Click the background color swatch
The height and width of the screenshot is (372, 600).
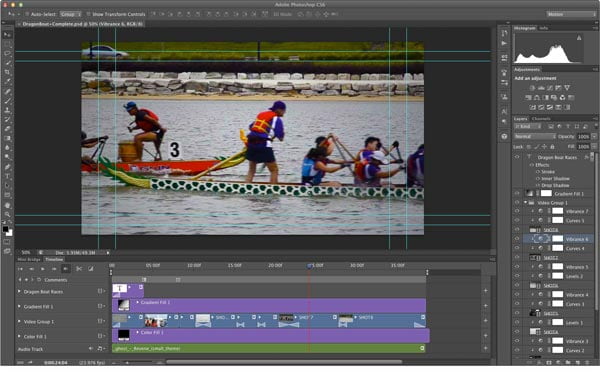click(10, 233)
